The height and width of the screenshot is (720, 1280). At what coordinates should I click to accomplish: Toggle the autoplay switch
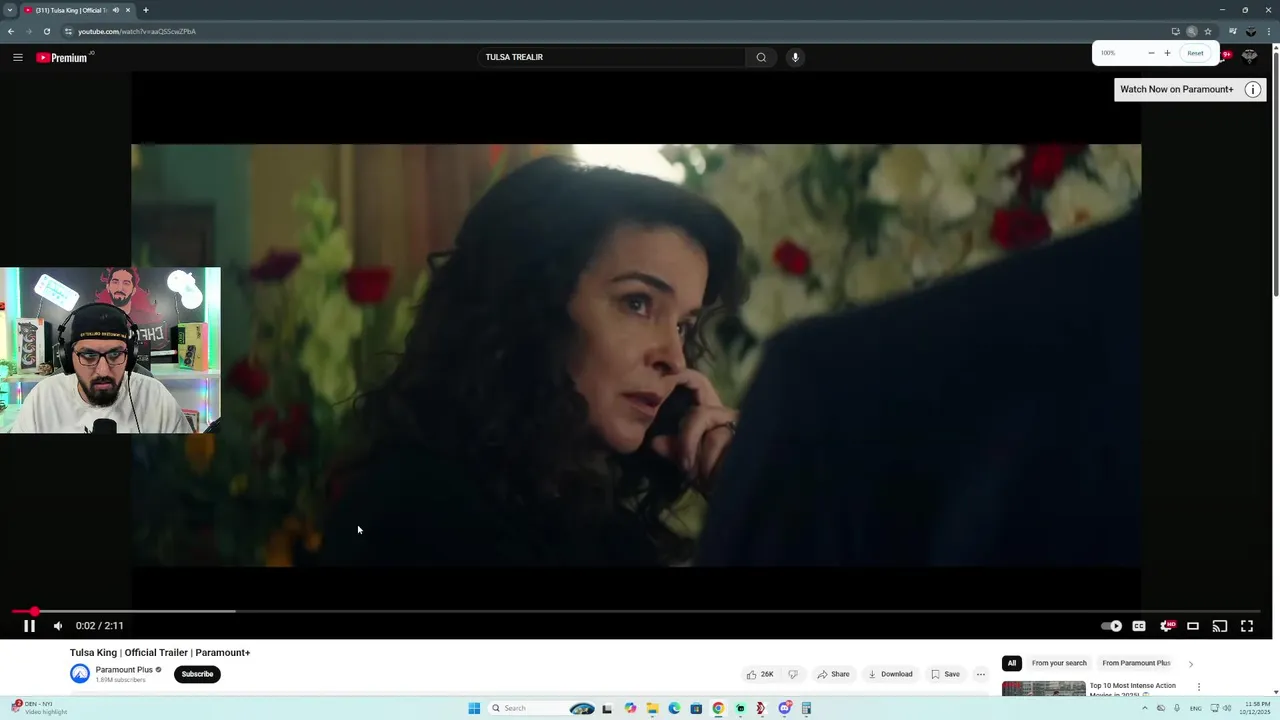1111,626
